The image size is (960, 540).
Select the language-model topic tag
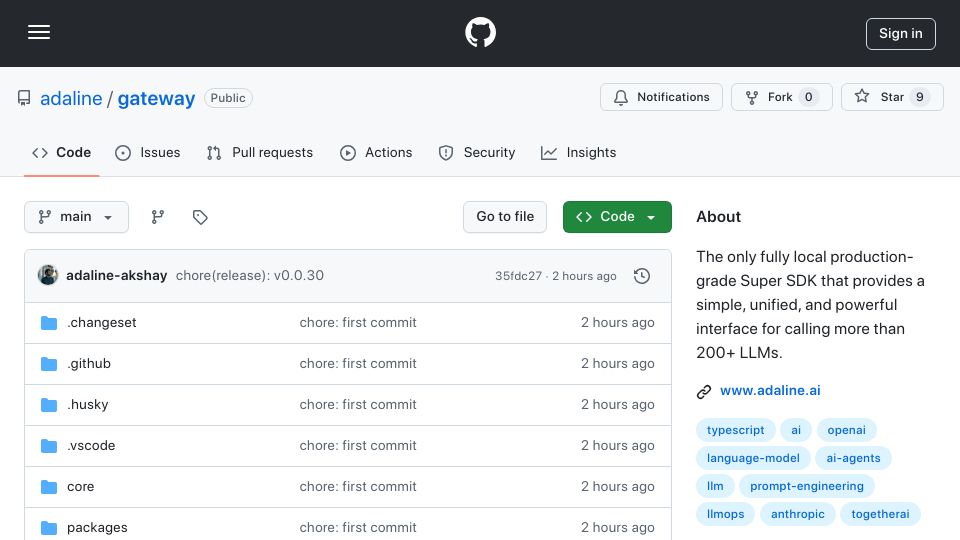[x=753, y=458]
